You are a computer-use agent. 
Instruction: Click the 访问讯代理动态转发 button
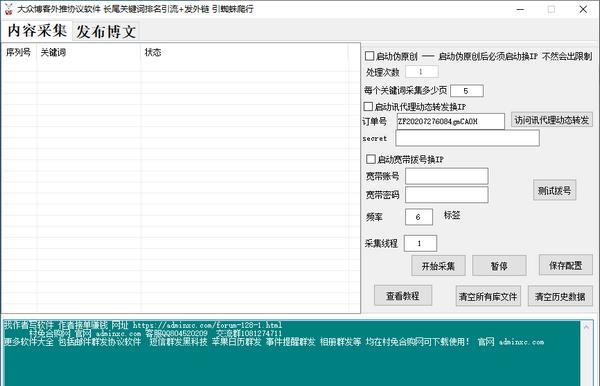tap(552, 120)
